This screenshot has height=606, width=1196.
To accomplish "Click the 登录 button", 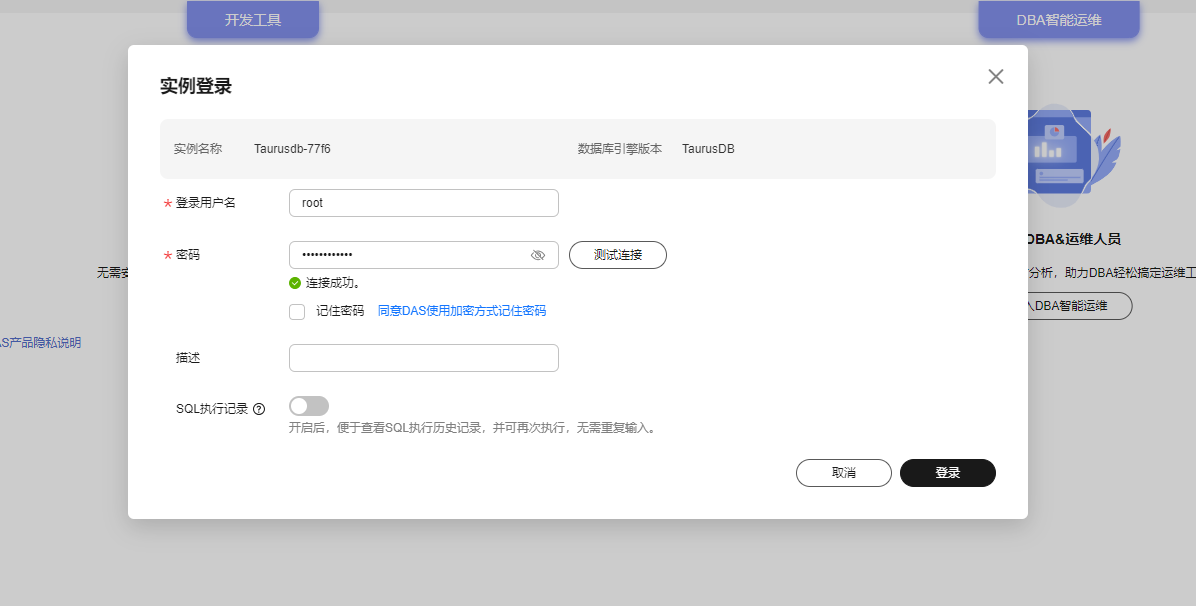I will [947, 472].
